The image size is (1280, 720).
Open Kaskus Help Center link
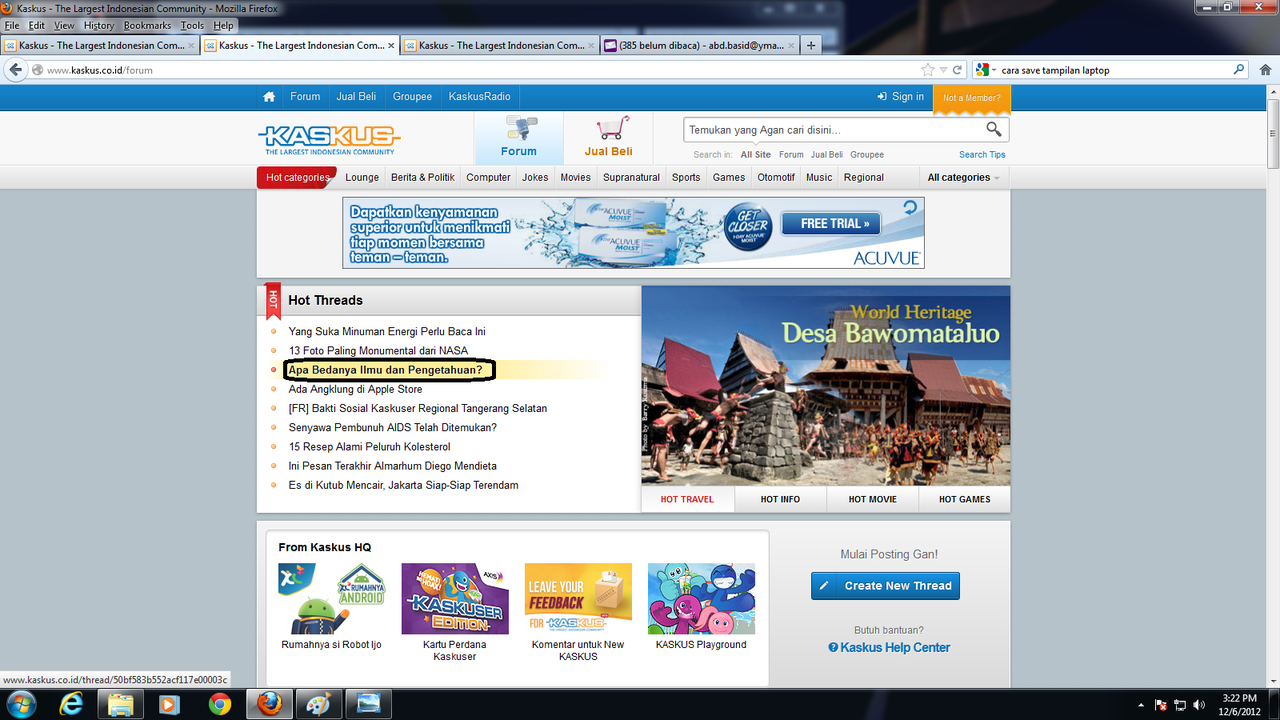tap(889, 647)
